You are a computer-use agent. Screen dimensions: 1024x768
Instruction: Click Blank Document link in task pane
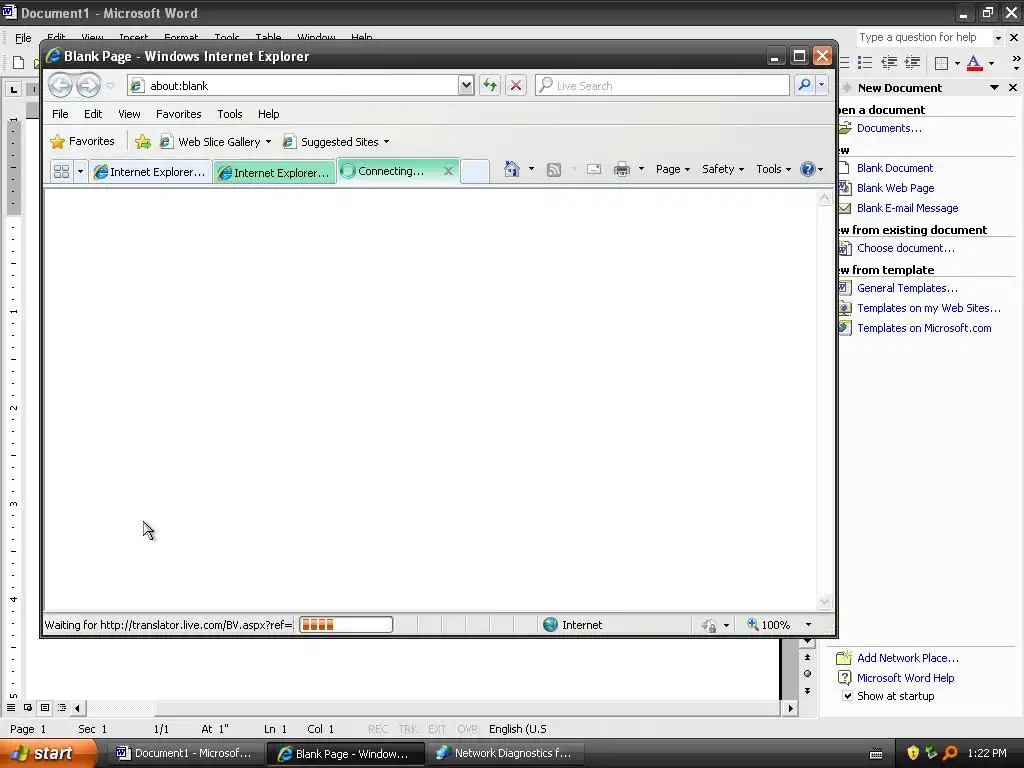coord(895,168)
